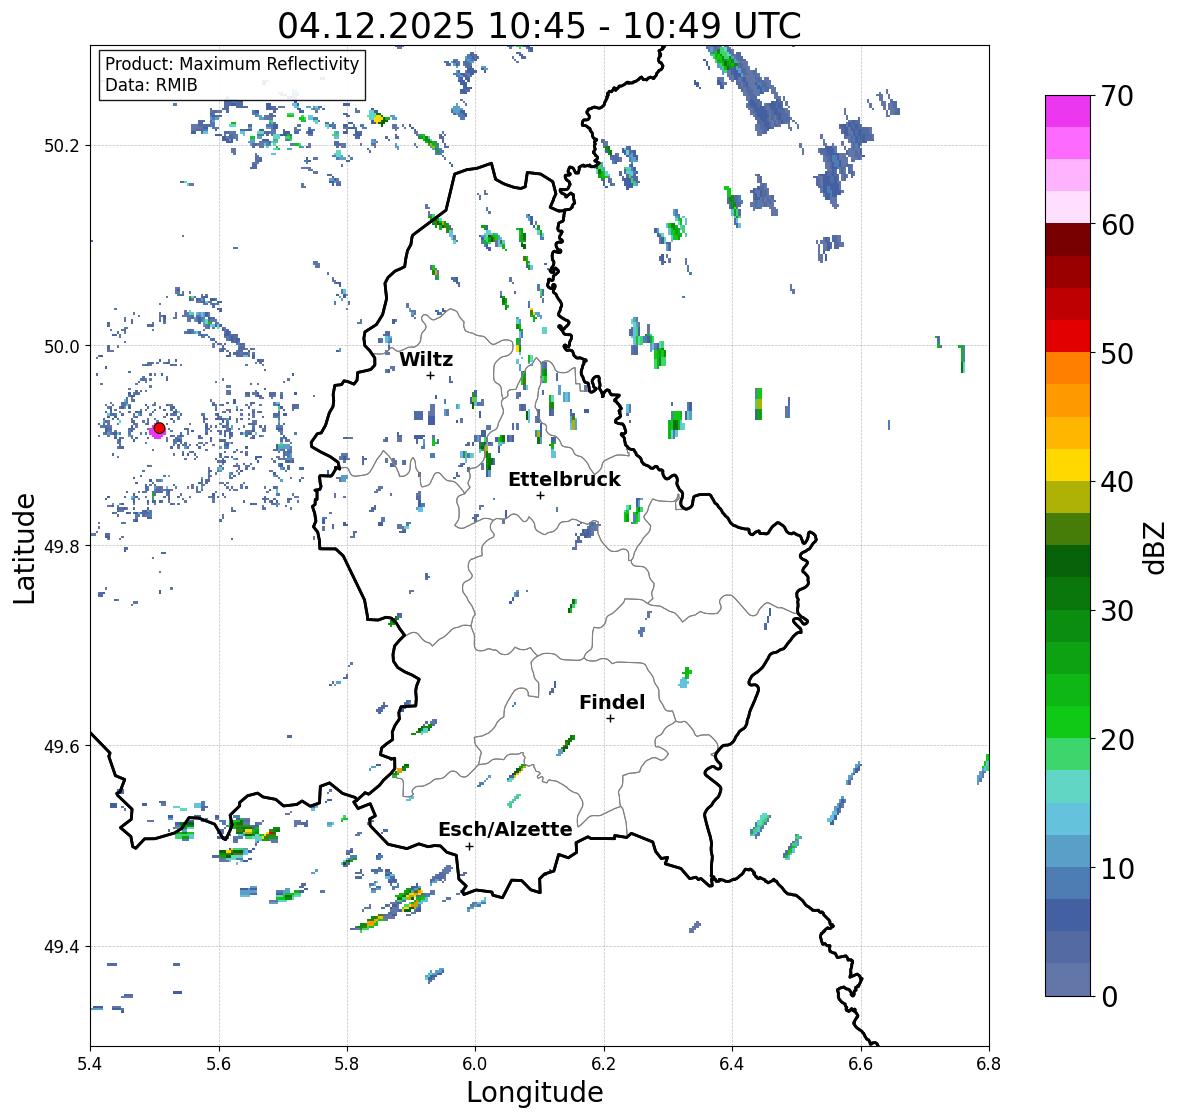Click the Longitude axis label

coord(535,1092)
